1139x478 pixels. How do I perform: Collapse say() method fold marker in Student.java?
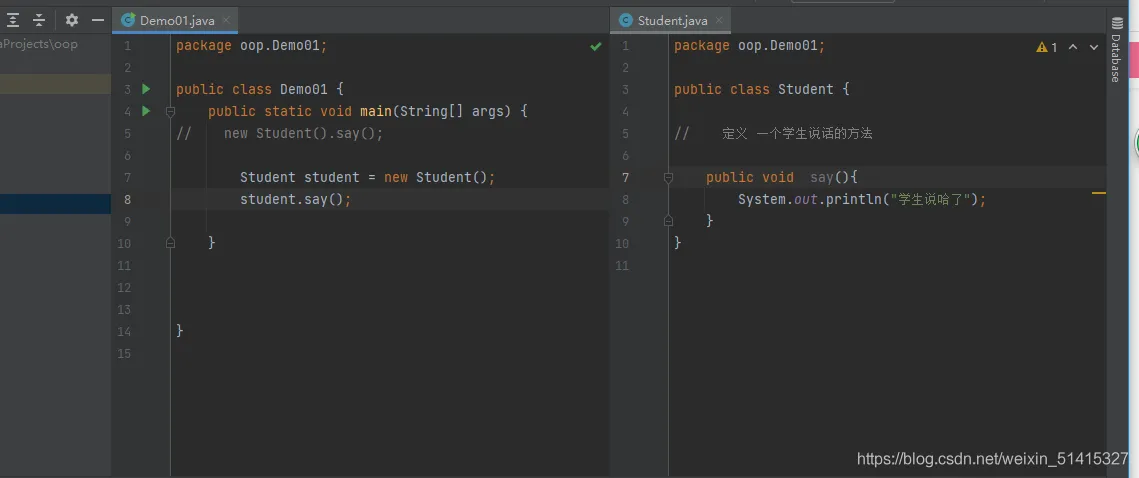(668, 177)
